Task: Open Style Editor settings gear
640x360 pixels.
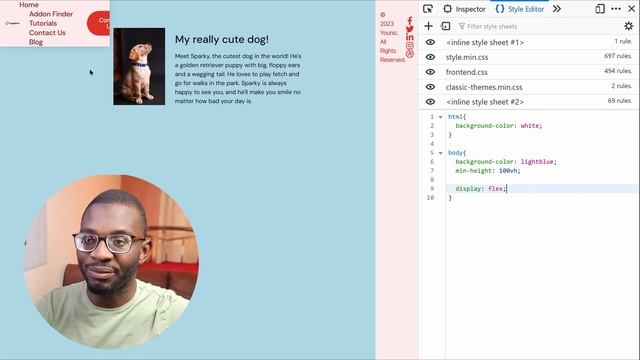Action: click(629, 26)
